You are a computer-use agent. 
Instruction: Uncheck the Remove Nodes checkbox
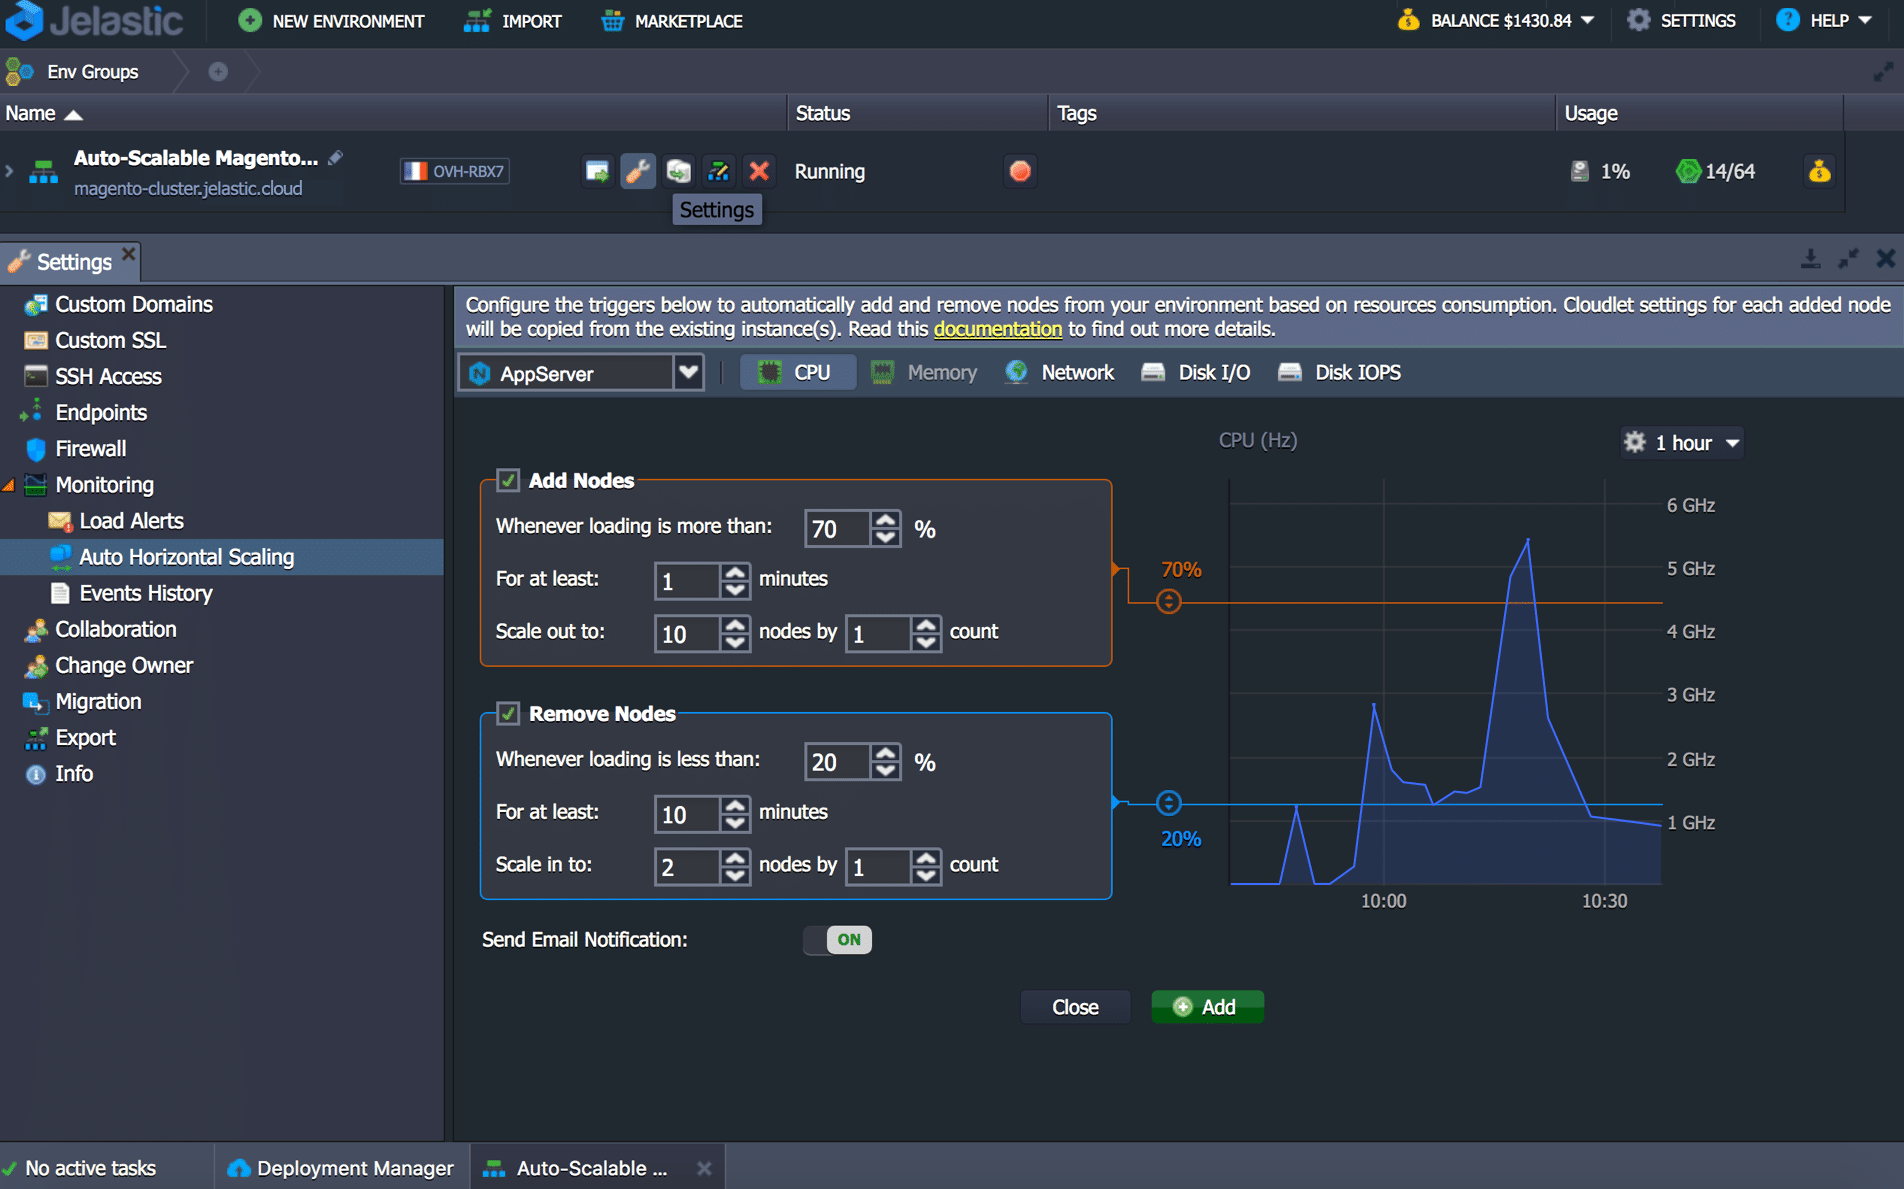508,713
